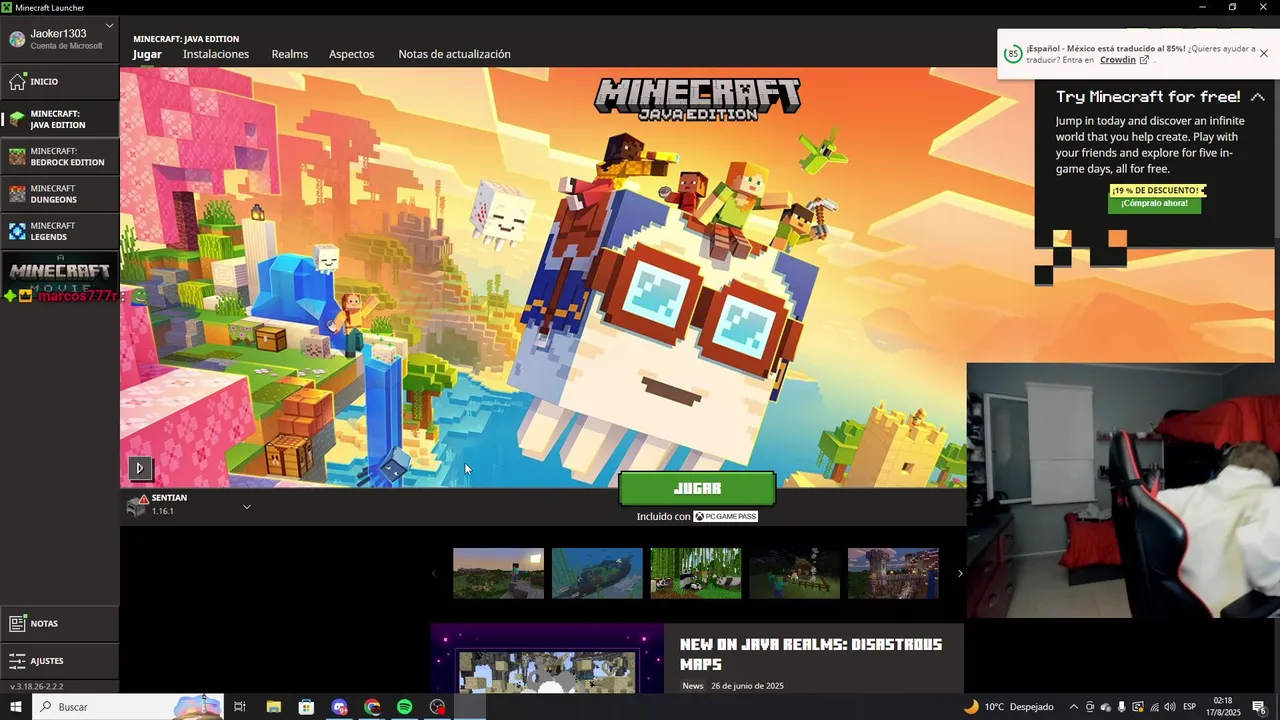
Task: Open OBS Studio from the taskbar
Action: [x=437, y=707]
